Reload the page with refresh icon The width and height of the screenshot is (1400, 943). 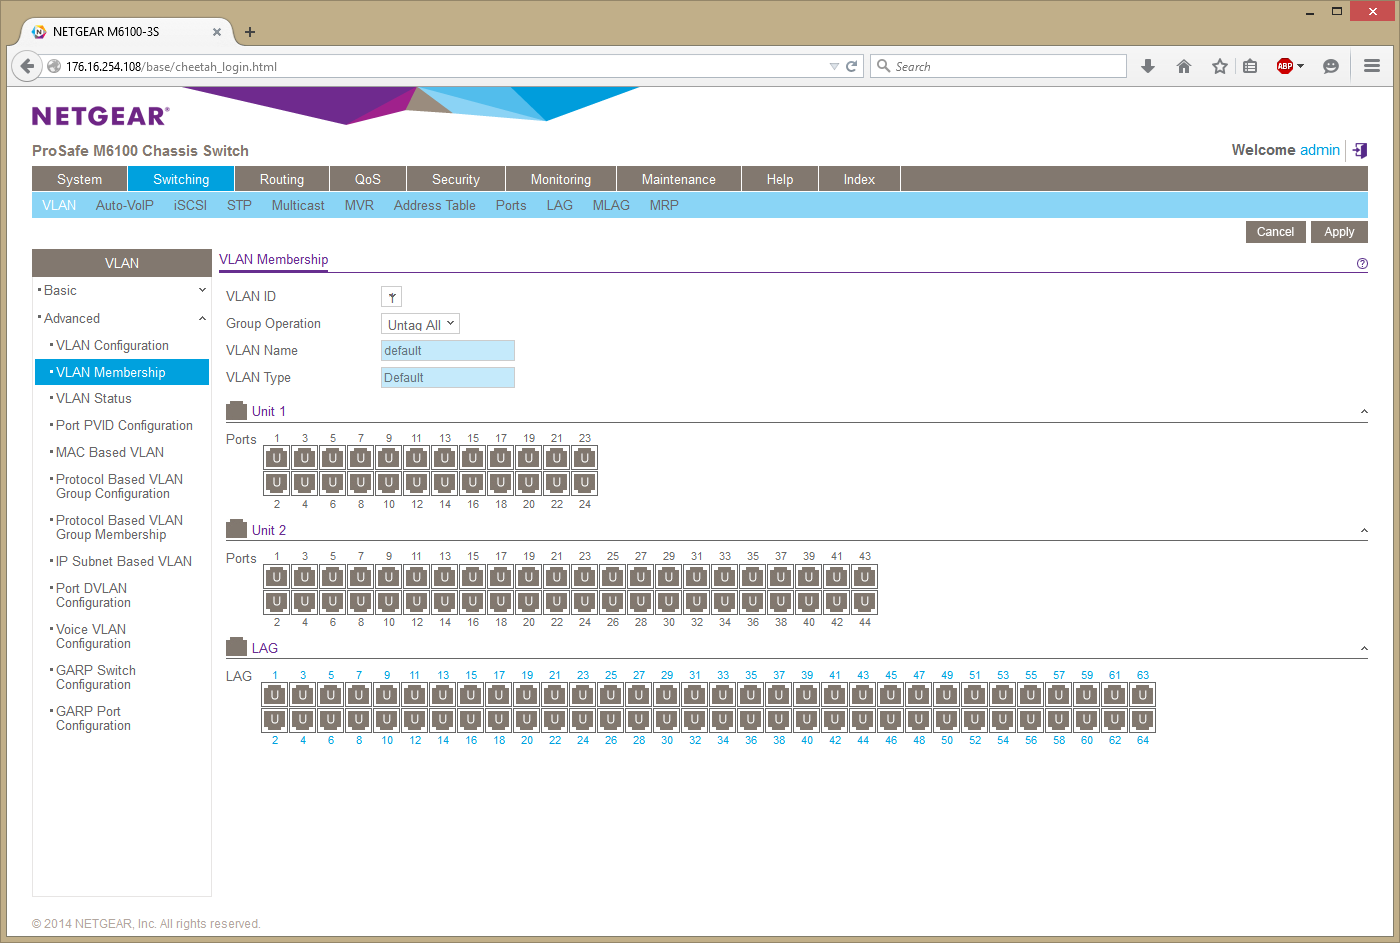pyautogui.click(x=852, y=66)
